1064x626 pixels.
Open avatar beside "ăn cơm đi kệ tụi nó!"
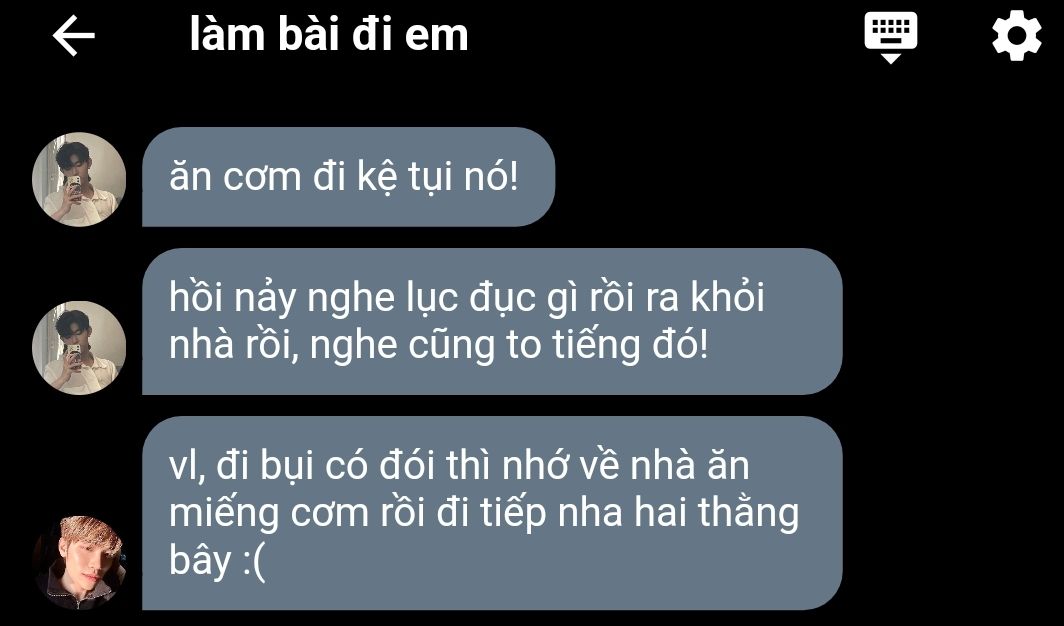click(x=79, y=179)
